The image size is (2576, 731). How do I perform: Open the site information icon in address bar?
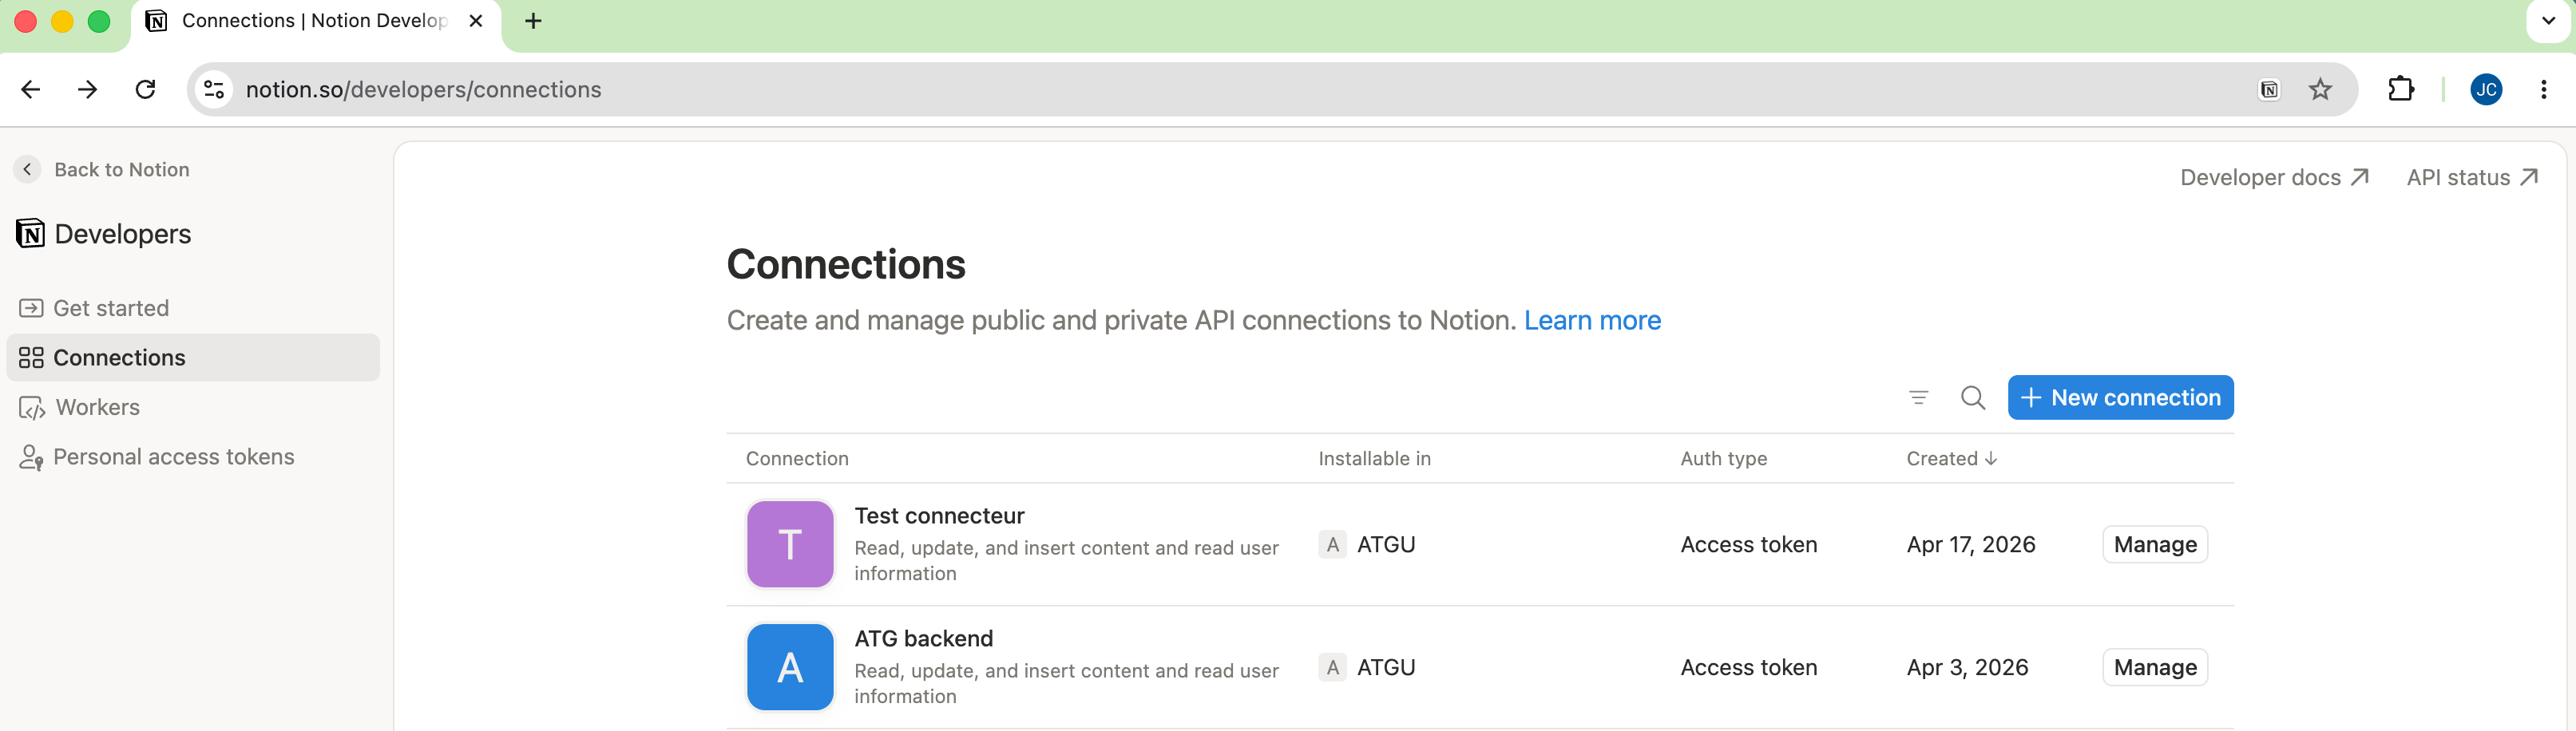pyautogui.click(x=214, y=90)
